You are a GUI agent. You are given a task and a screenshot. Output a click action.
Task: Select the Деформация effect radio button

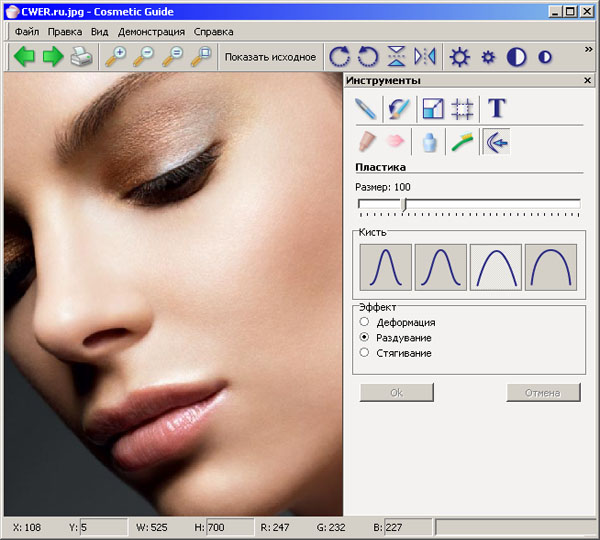[365, 323]
